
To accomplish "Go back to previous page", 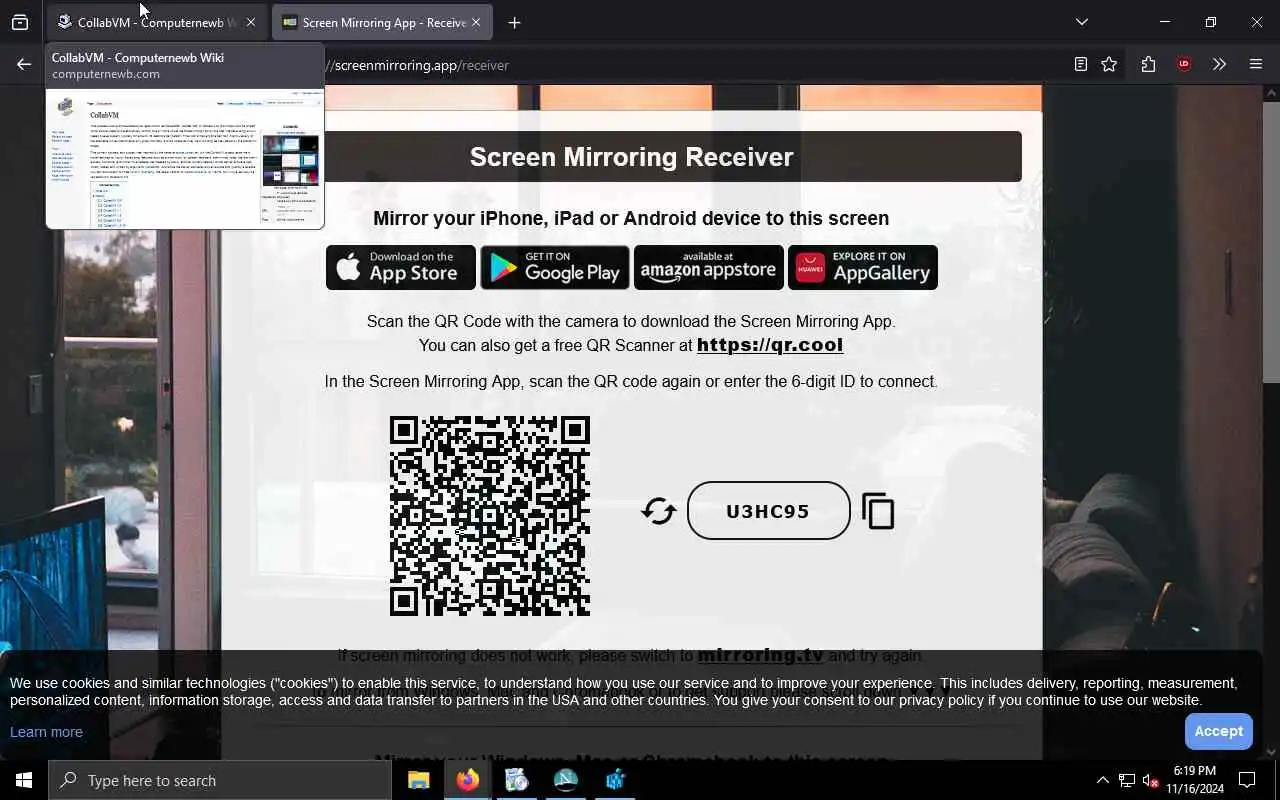I will coord(24,64).
